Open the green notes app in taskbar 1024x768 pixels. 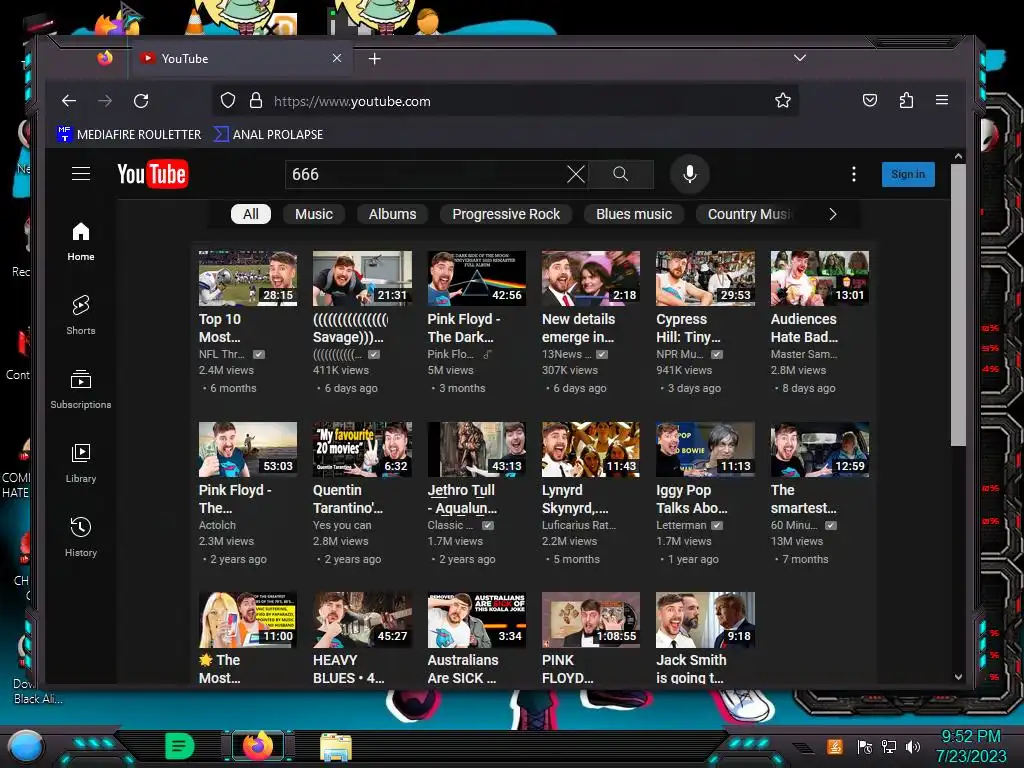(180, 746)
